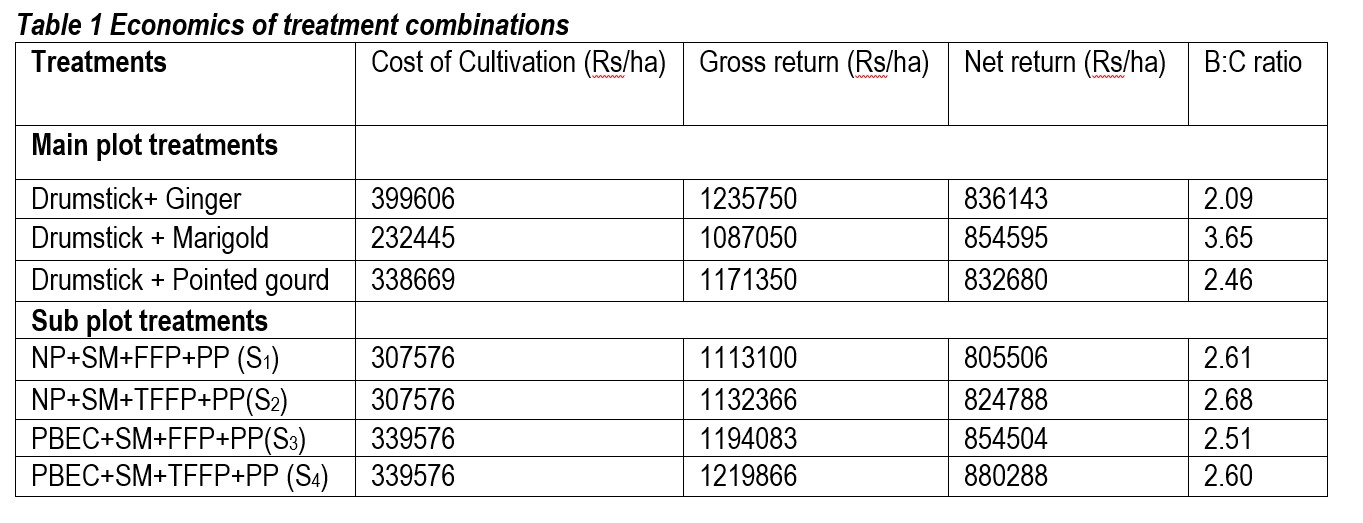The image size is (1363, 523).
Task: Click the PBEC+SM+TFFP+PP (S4) treatment cell
Action: tap(180, 477)
